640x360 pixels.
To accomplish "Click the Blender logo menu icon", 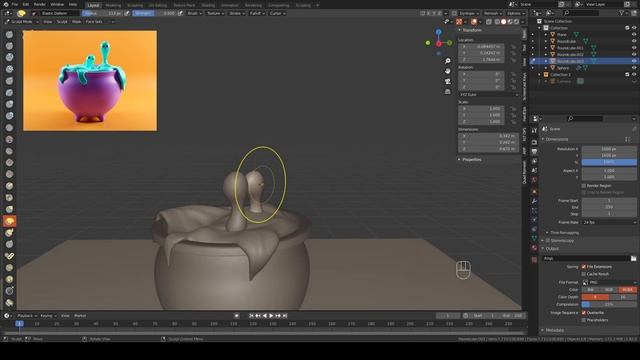I will coord(6,4).
